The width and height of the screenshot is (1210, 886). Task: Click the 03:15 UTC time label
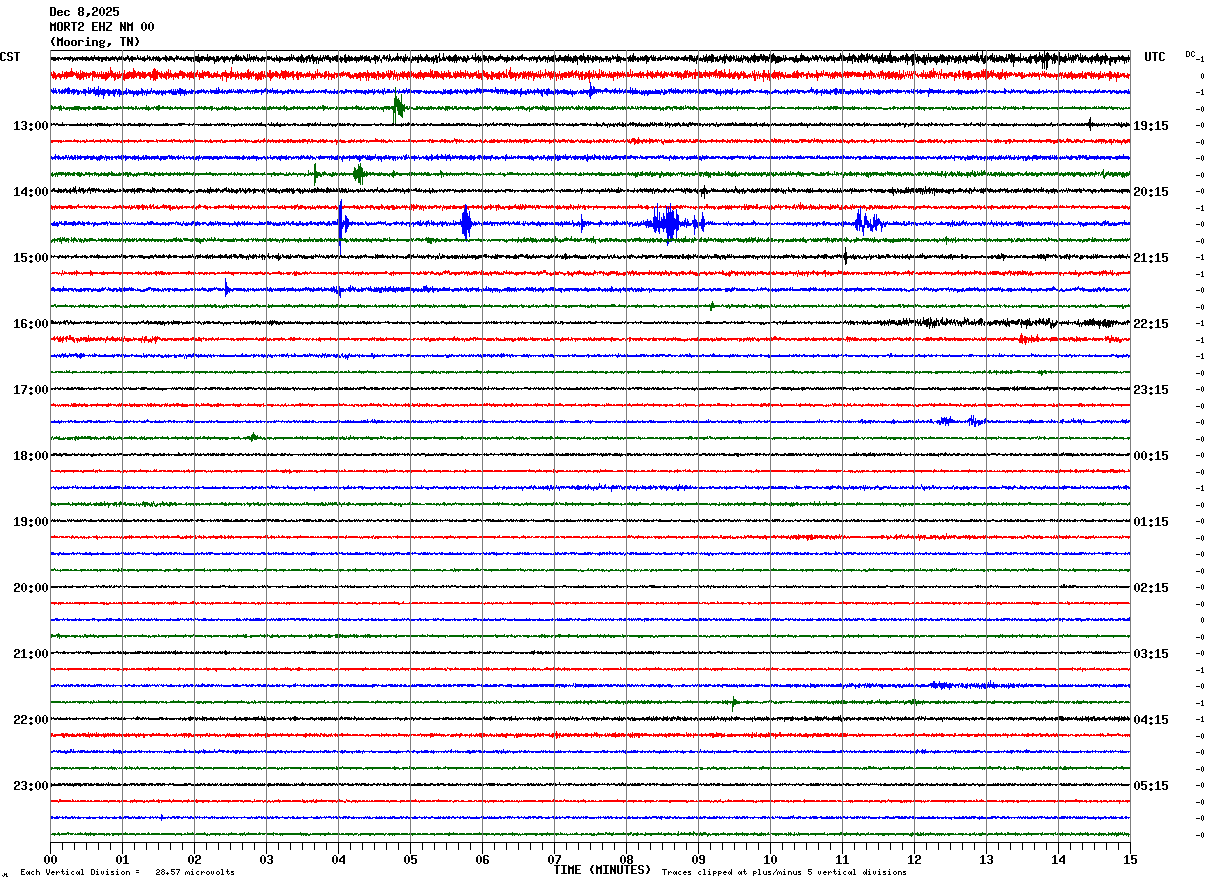(x=1151, y=654)
